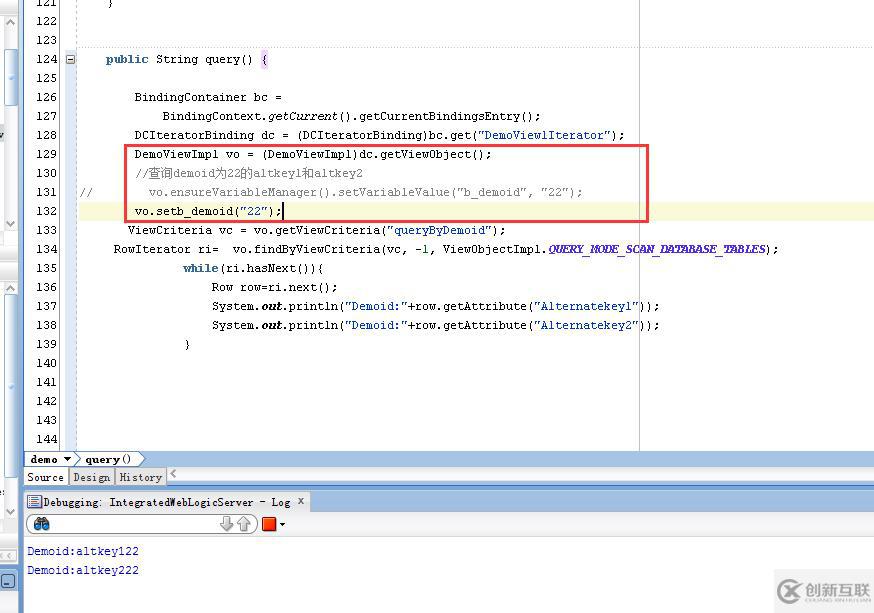The width and height of the screenshot is (874, 613).
Task: Switch to the Source tab
Action: tap(46, 477)
